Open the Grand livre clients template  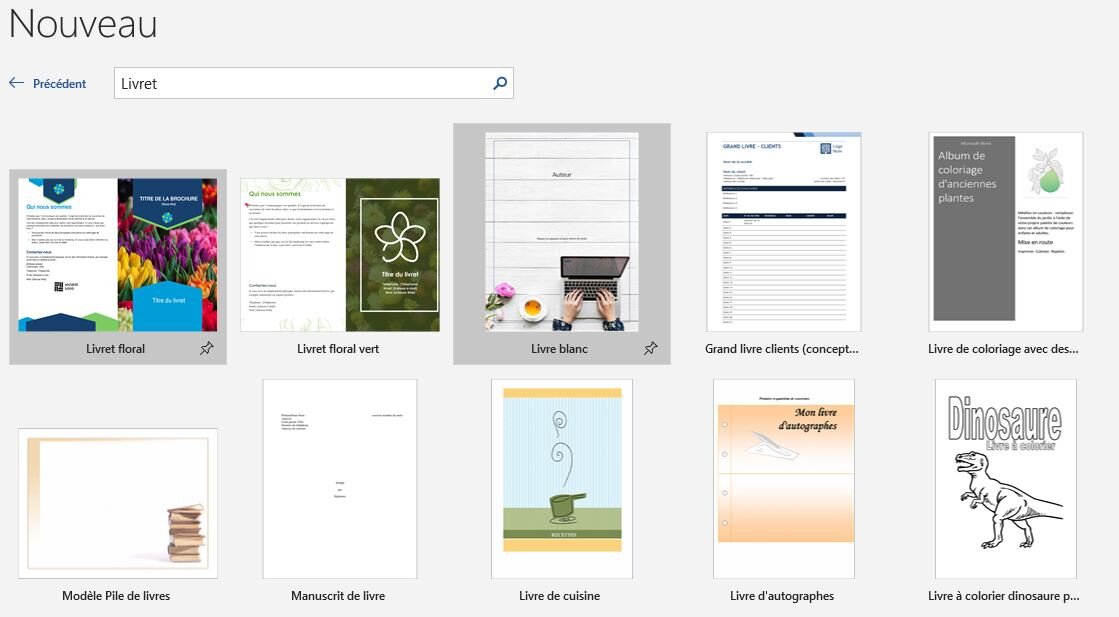tap(783, 230)
